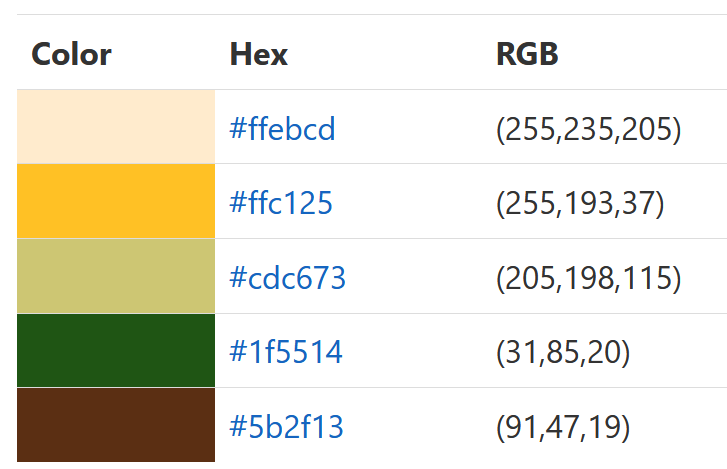Open the #1f5514 color link
Viewport: 727px width, 469px height.
click(285, 352)
